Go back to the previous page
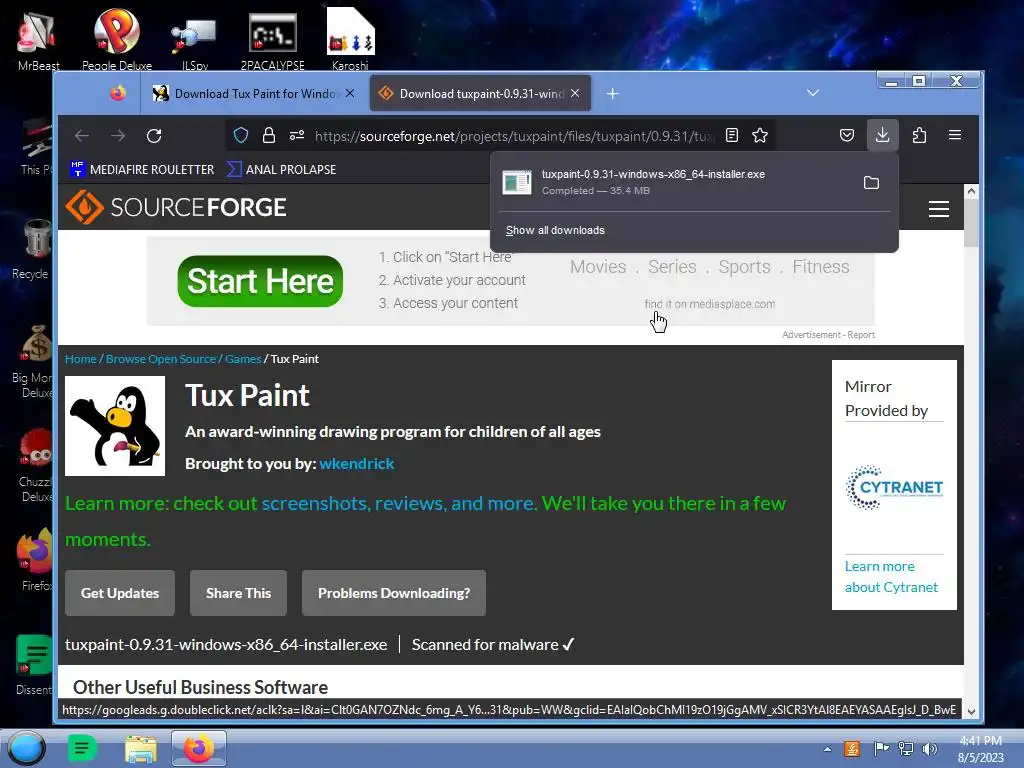1024x768 pixels. (82, 136)
